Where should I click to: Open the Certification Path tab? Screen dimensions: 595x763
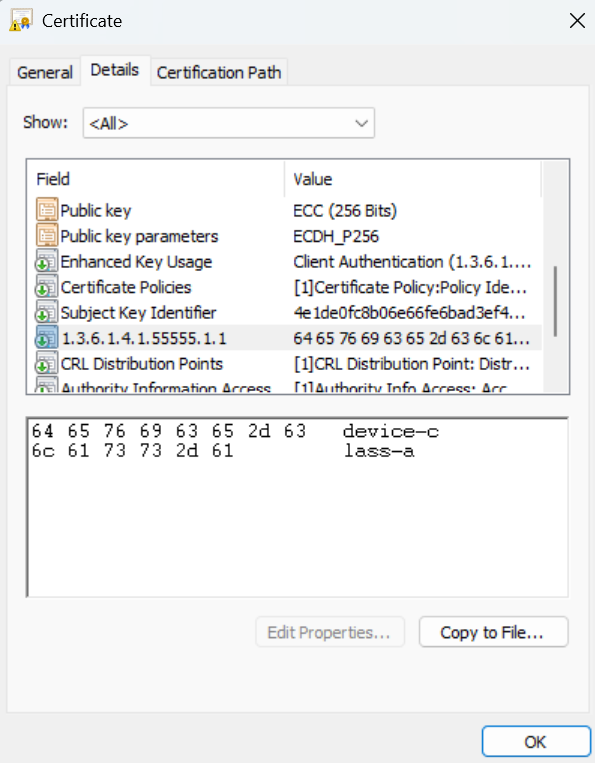pyautogui.click(x=219, y=73)
